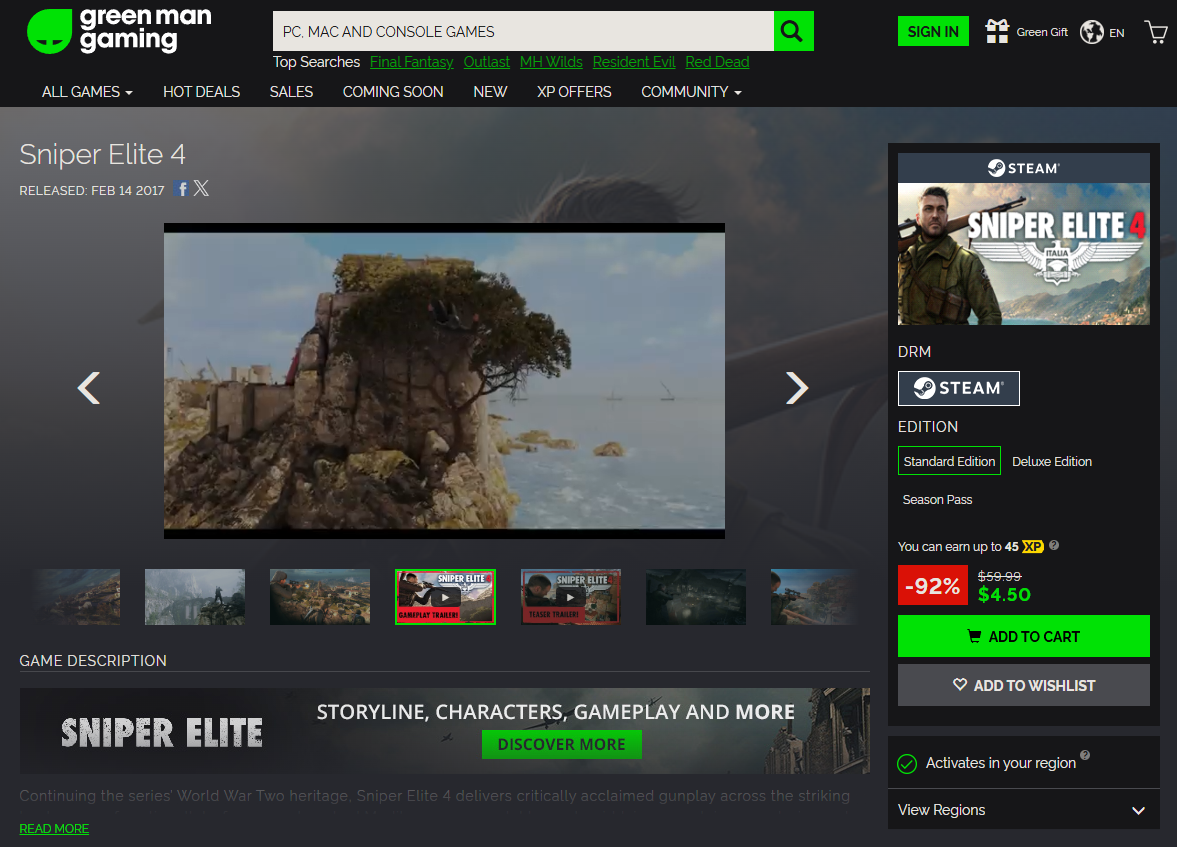
Task: Open the NEW games page
Action: (490, 92)
